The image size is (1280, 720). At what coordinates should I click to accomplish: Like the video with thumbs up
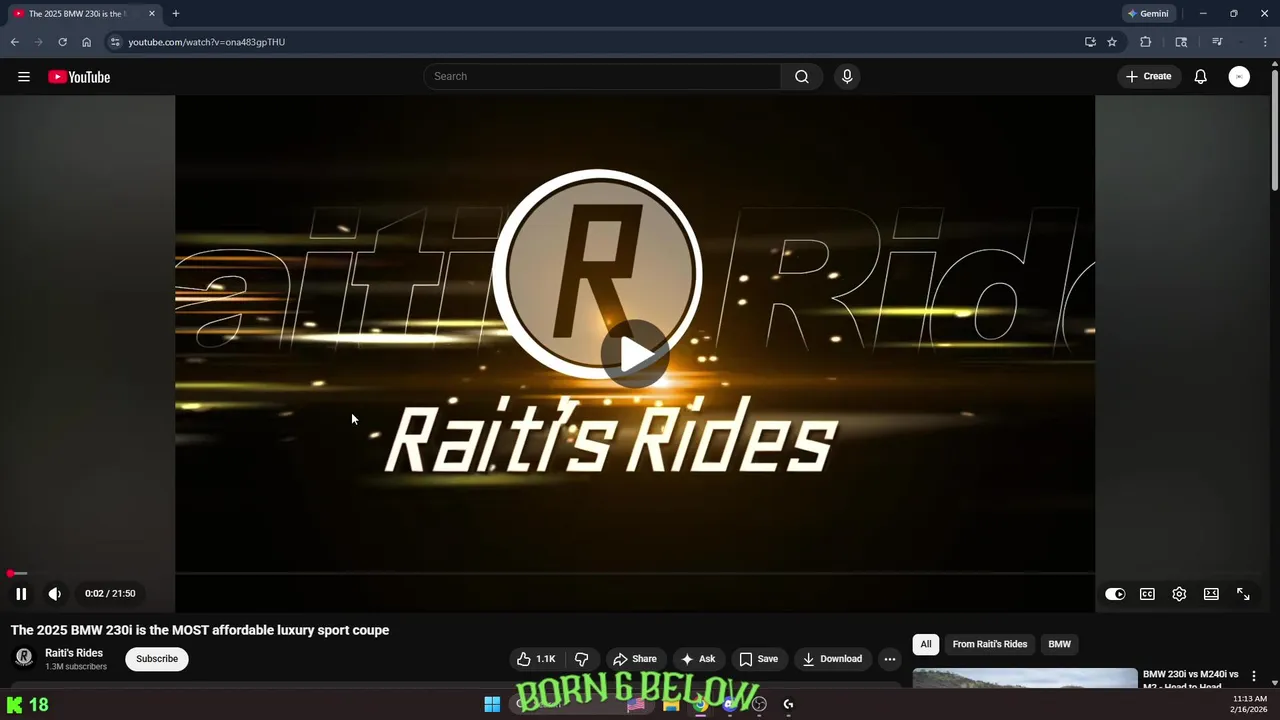point(535,659)
